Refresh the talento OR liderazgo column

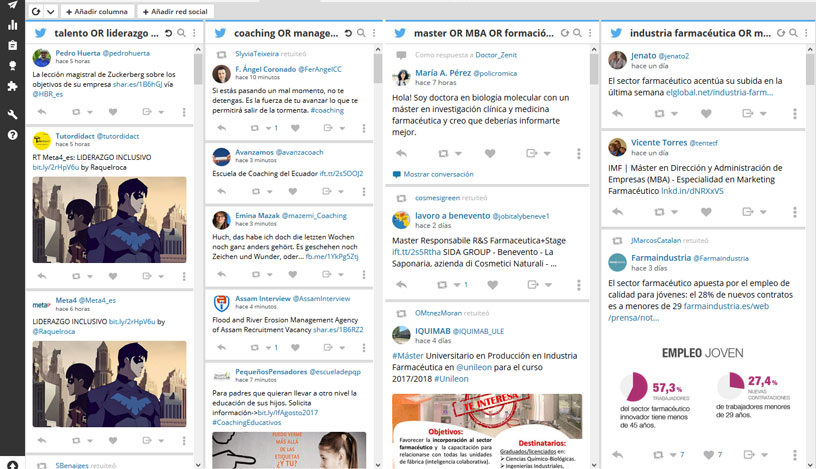click(169, 33)
